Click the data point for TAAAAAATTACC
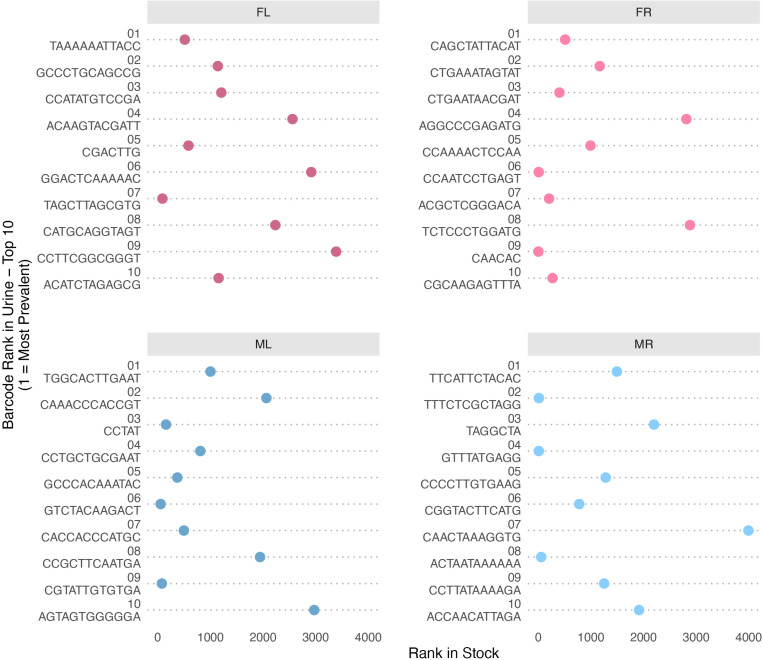Image resolution: width=763 pixels, height=660 pixels. coord(185,39)
